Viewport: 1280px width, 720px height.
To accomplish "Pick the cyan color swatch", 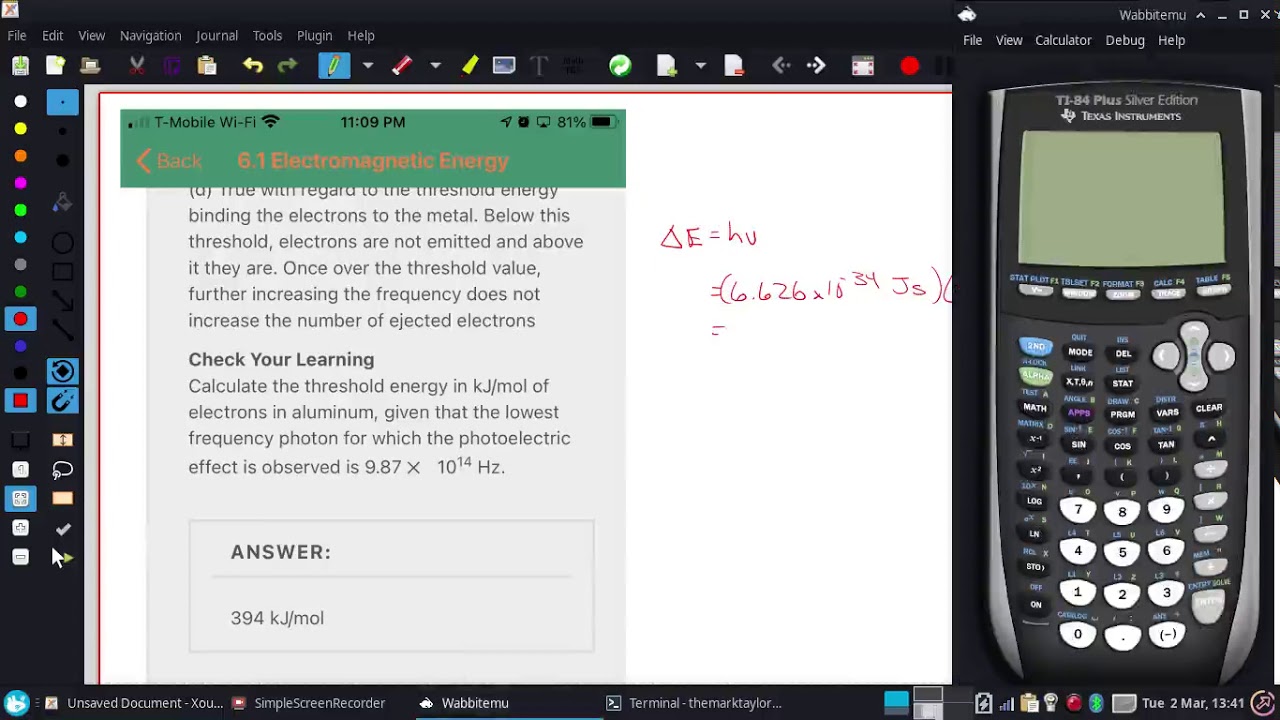I will click(x=20, y=237).
